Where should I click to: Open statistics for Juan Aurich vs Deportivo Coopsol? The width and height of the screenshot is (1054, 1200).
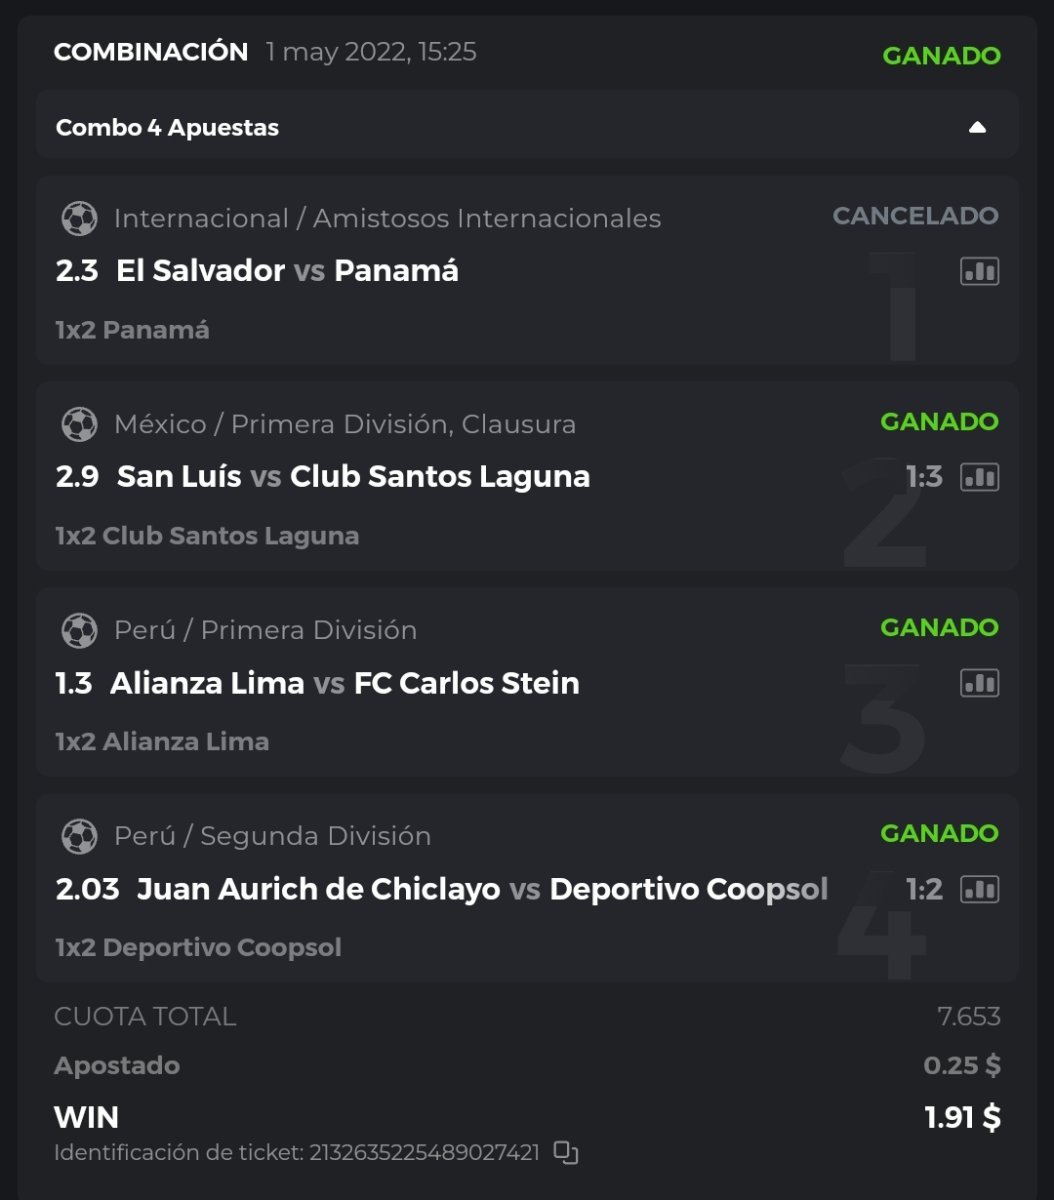[x=979, y=889]
